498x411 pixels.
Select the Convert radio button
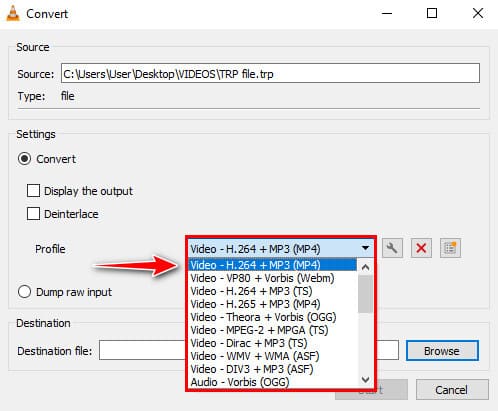click(x=25, y=159)
